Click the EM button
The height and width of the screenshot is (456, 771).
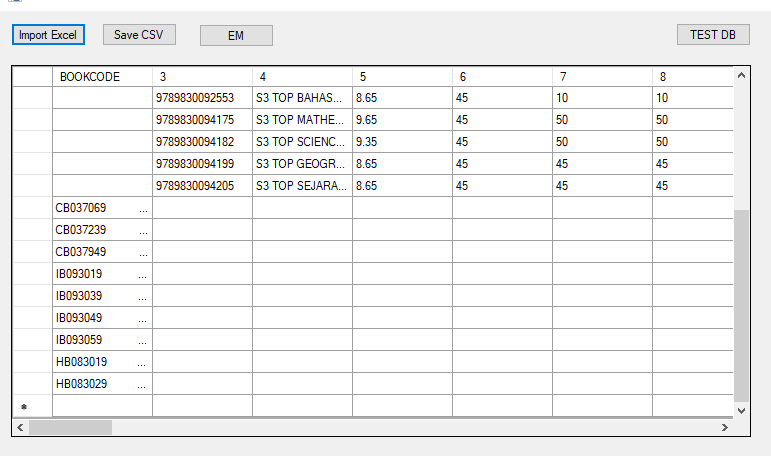236,35
